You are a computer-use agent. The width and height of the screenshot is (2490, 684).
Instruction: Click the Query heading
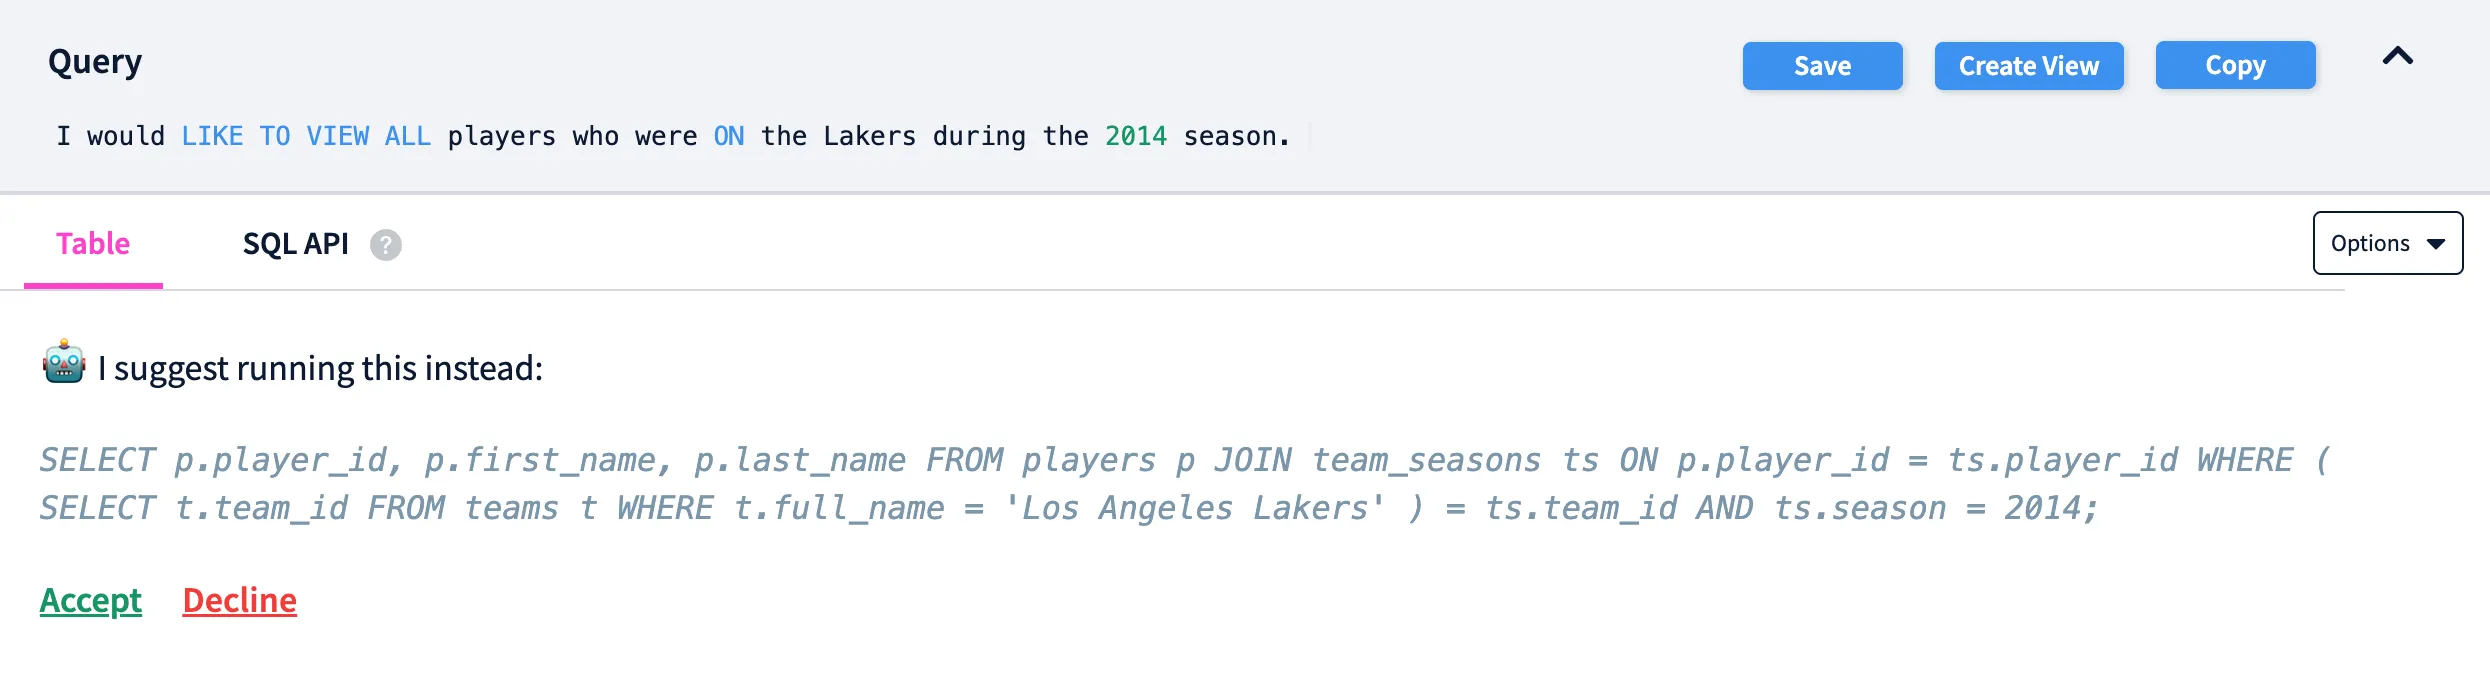point(95,62)
